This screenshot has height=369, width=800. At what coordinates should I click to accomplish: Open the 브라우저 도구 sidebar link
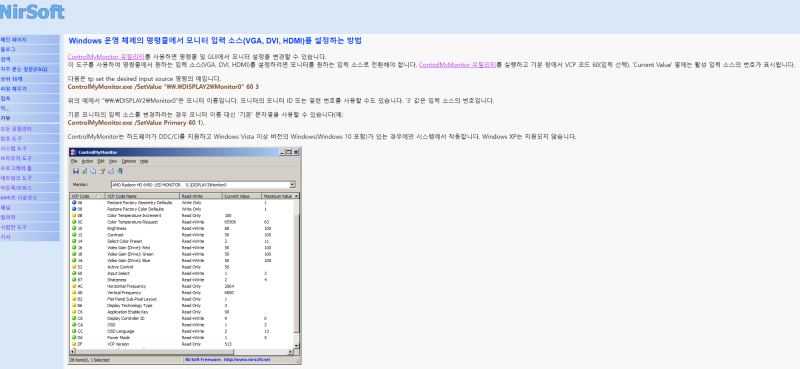30,158
